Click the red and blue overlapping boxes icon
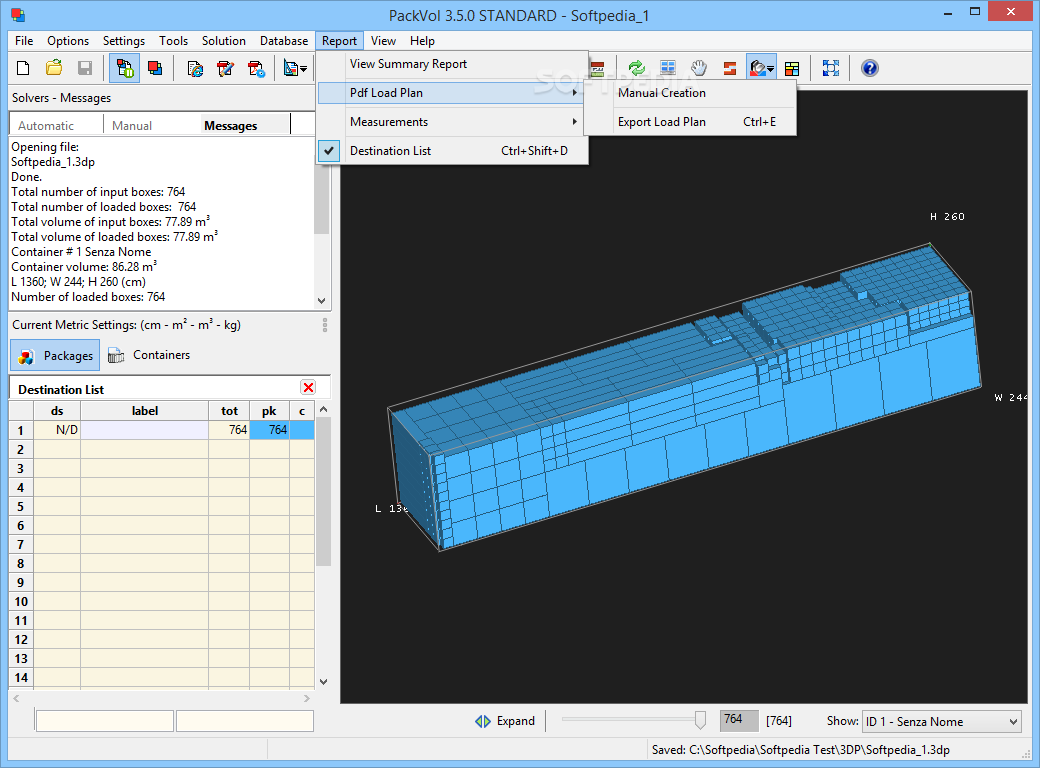 [155, 68]
